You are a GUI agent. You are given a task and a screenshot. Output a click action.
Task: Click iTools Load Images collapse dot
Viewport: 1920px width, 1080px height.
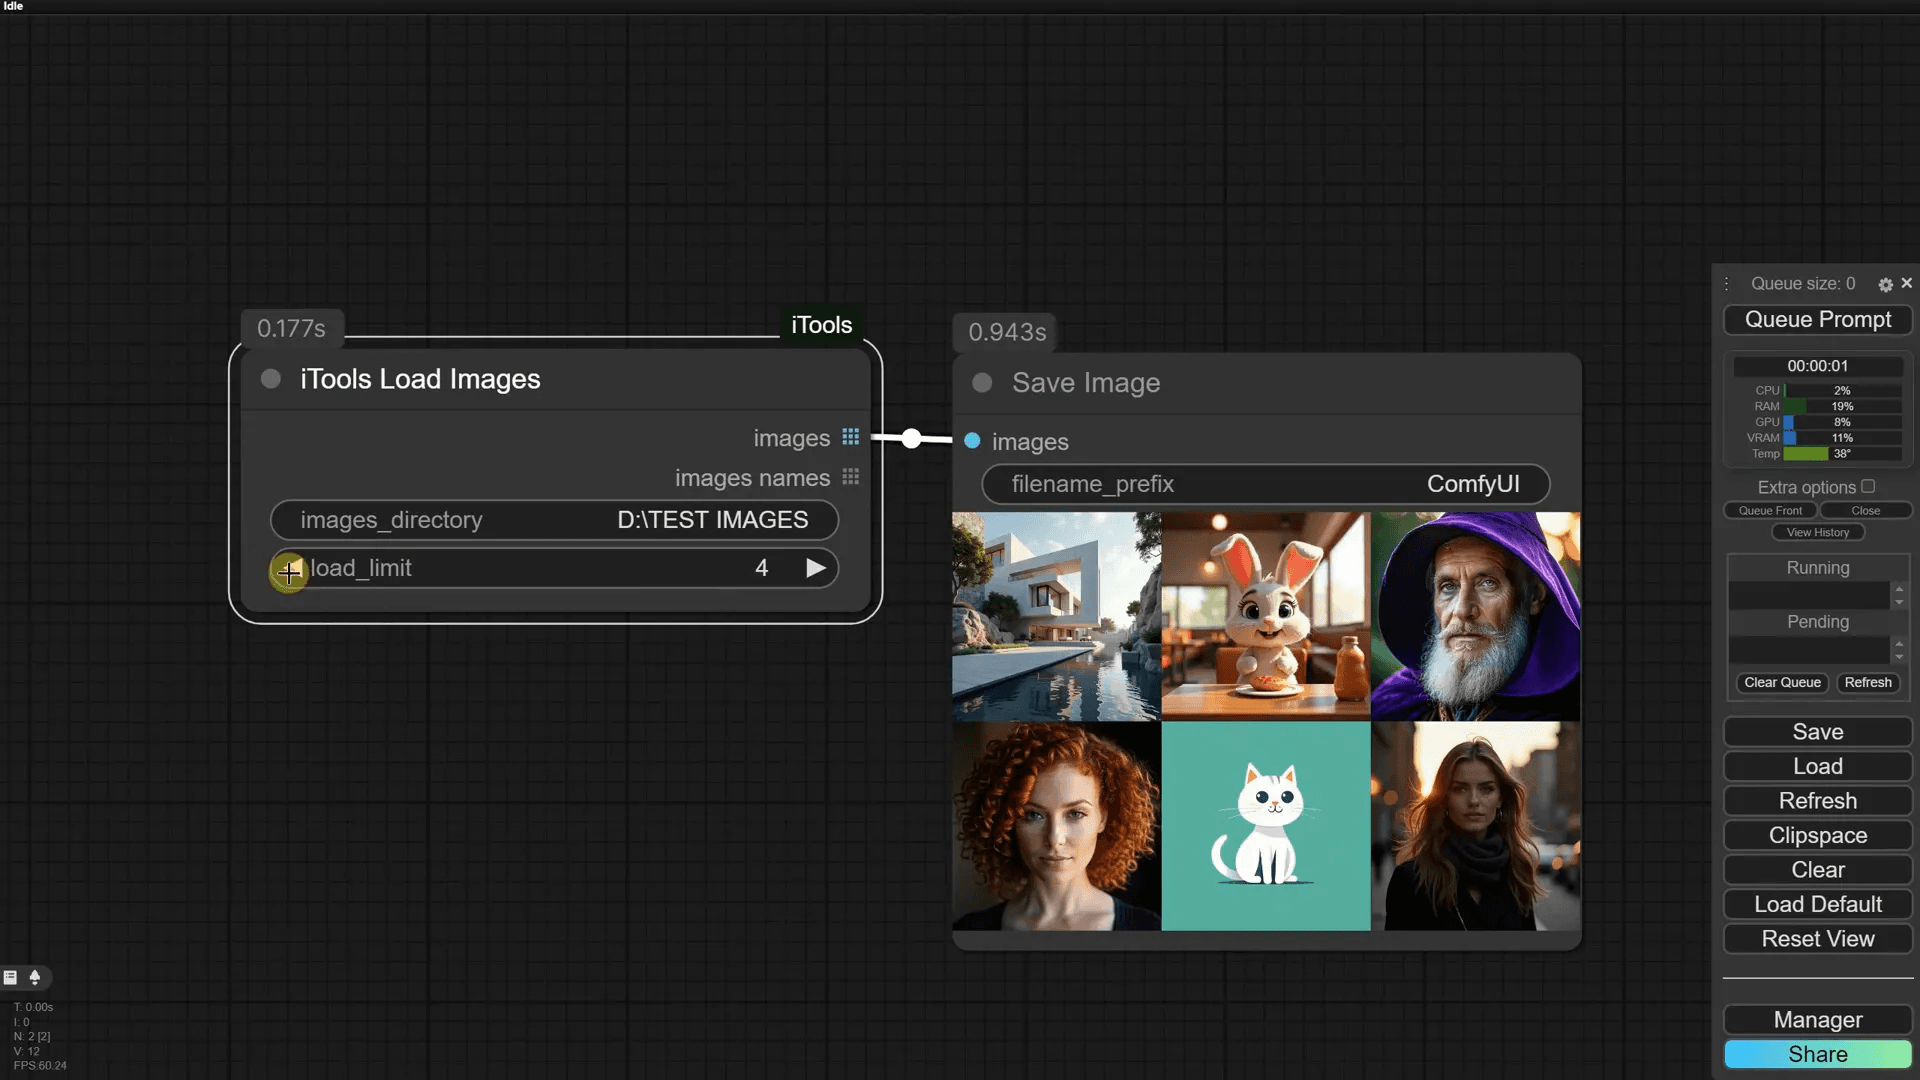270,379
